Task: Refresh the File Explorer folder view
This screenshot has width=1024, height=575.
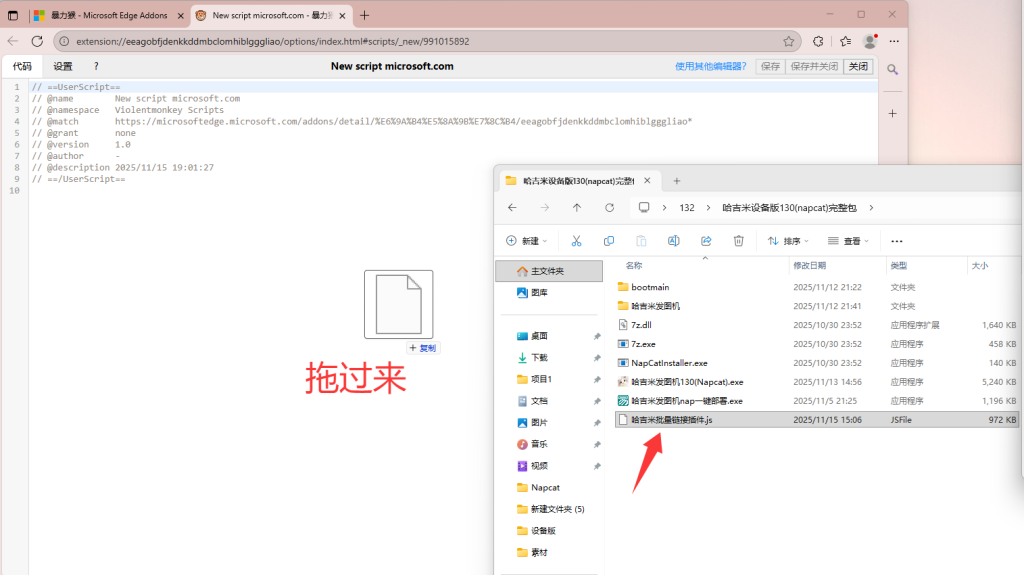Action: pyautogui.click(x=609, y=208)
